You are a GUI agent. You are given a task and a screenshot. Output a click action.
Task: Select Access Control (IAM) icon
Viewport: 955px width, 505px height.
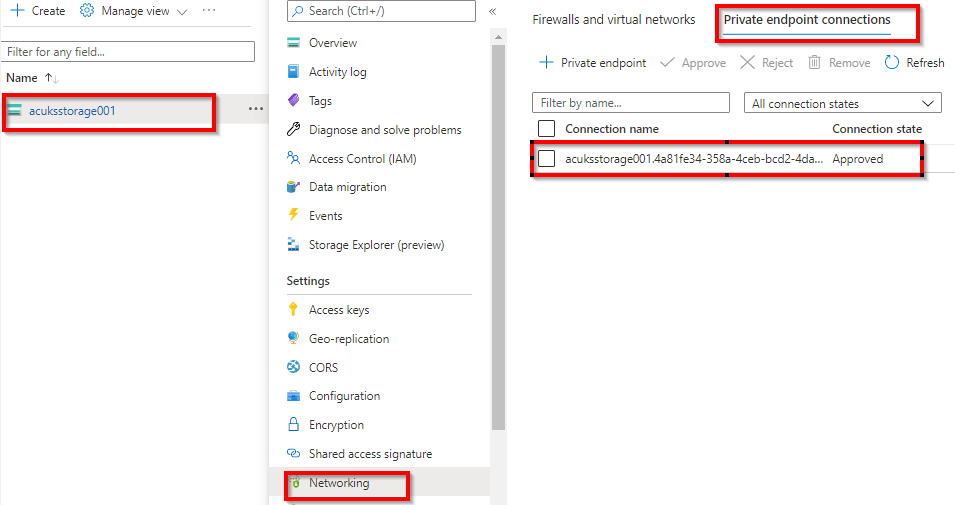point(293,158)
